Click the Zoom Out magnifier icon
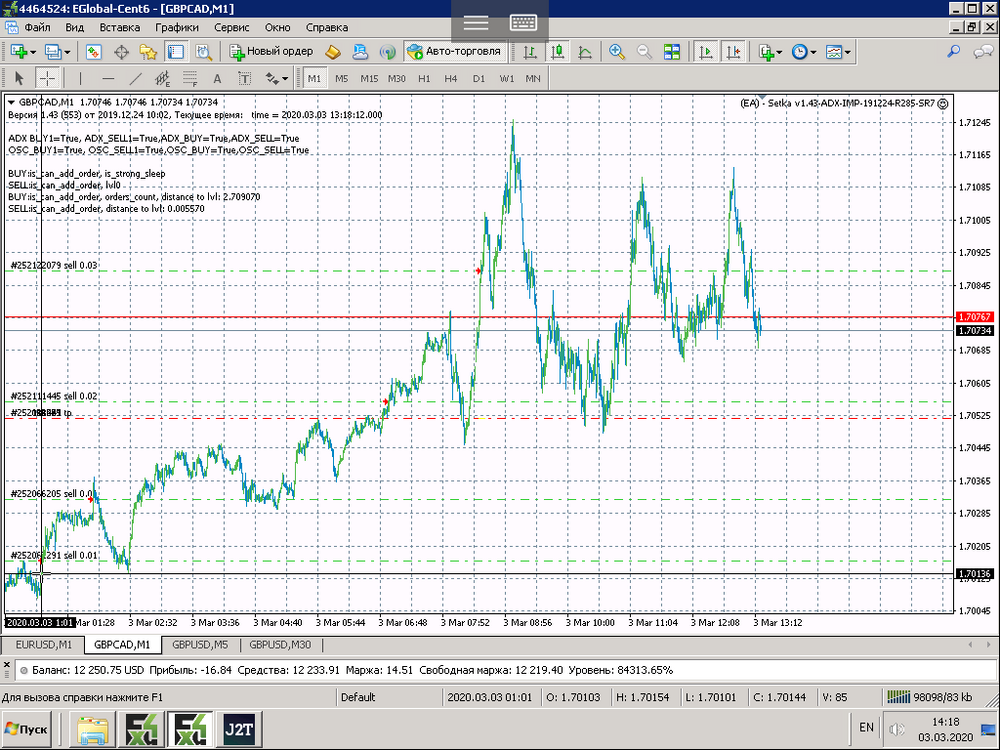The height and width of the screenshot is (750, 1000). (x=644, y=52)
